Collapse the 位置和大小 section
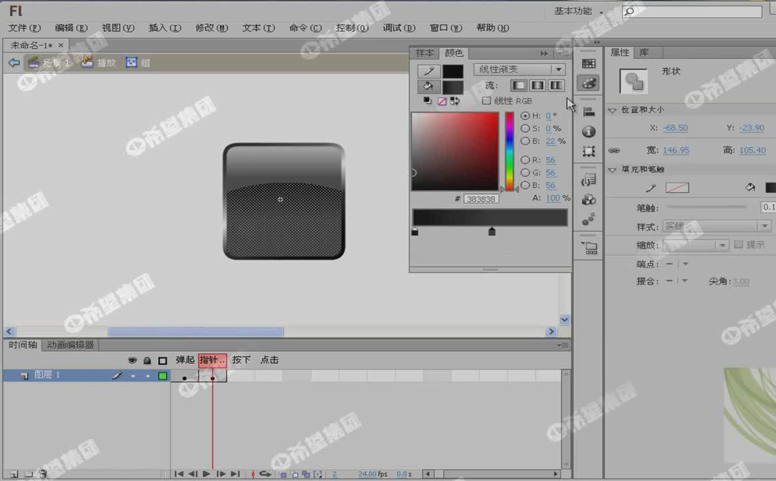Viewport: 776px width, 481px height. pyautogui.click(x=613, y=111)
